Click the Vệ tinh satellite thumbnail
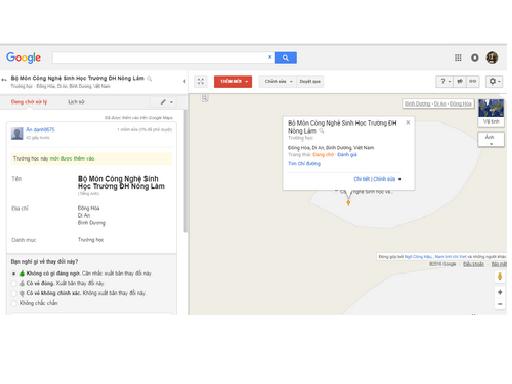 491,113
